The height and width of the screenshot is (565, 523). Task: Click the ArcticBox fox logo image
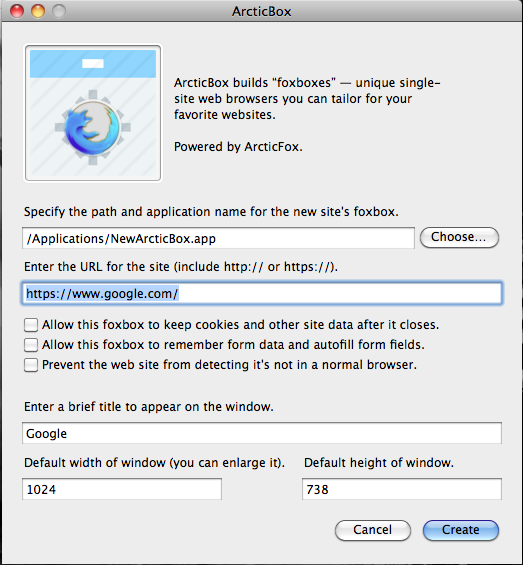coord(93,113)
